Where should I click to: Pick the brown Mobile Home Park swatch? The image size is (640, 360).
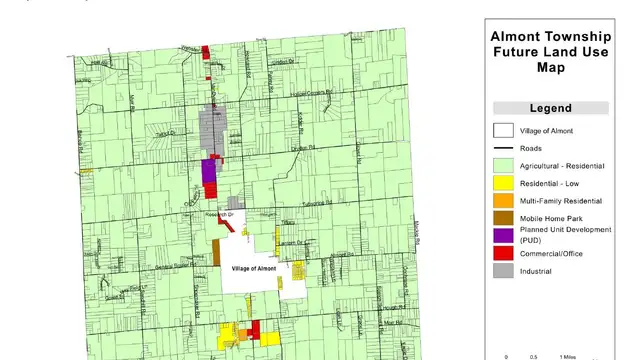[x=503, y=218]
